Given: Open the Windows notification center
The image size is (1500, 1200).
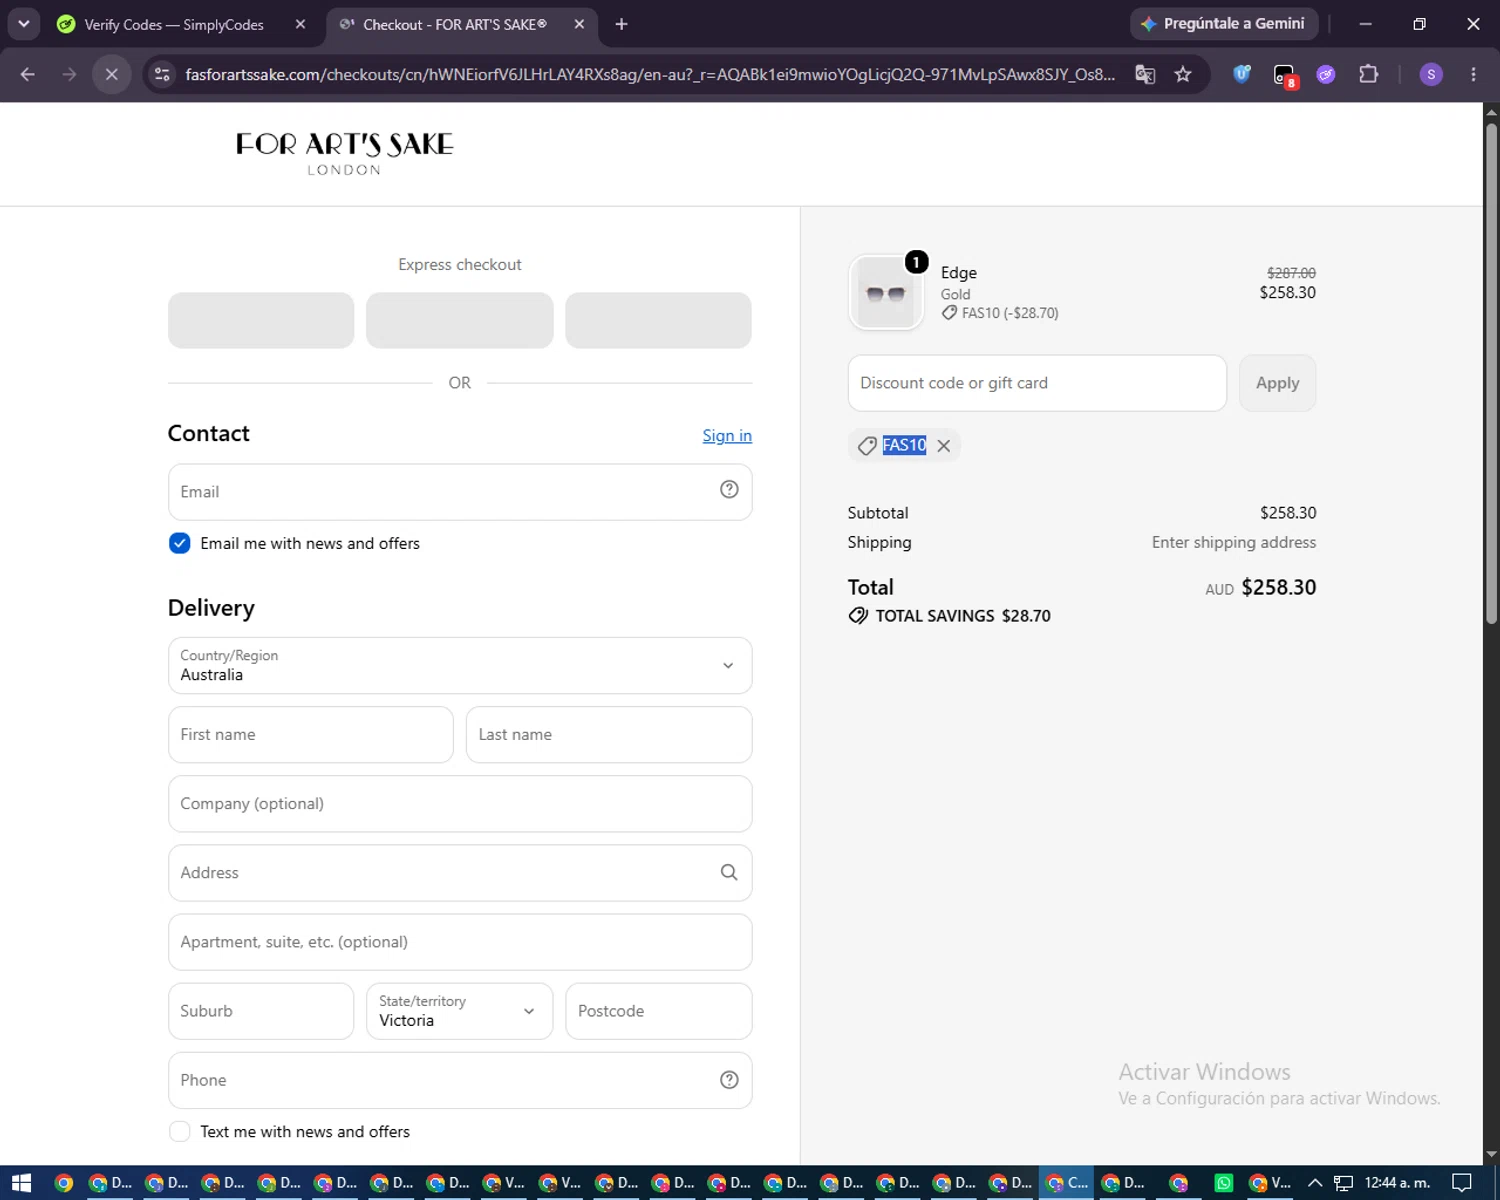Looking at the screenshot, I should pos(1462,1183).
